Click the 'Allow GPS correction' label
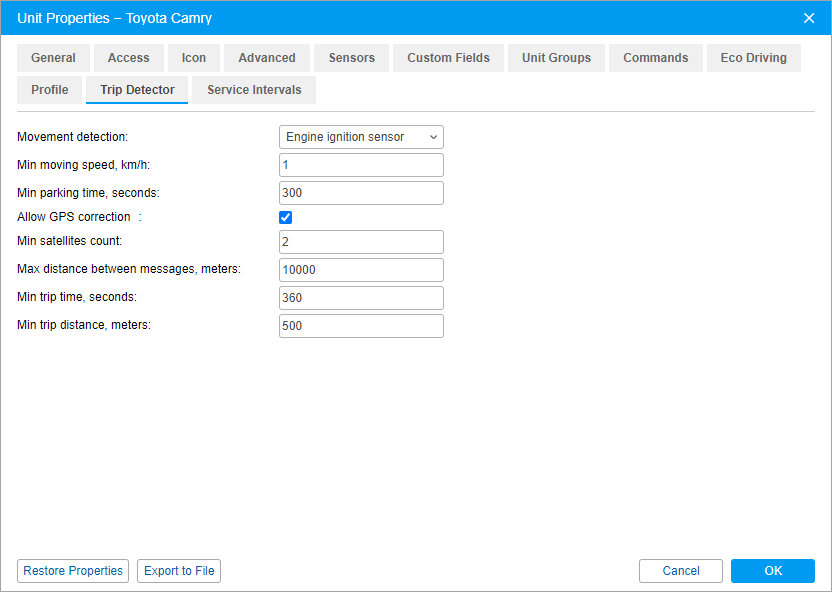Viewport: 832px width, 592px height. coord(74,217)
